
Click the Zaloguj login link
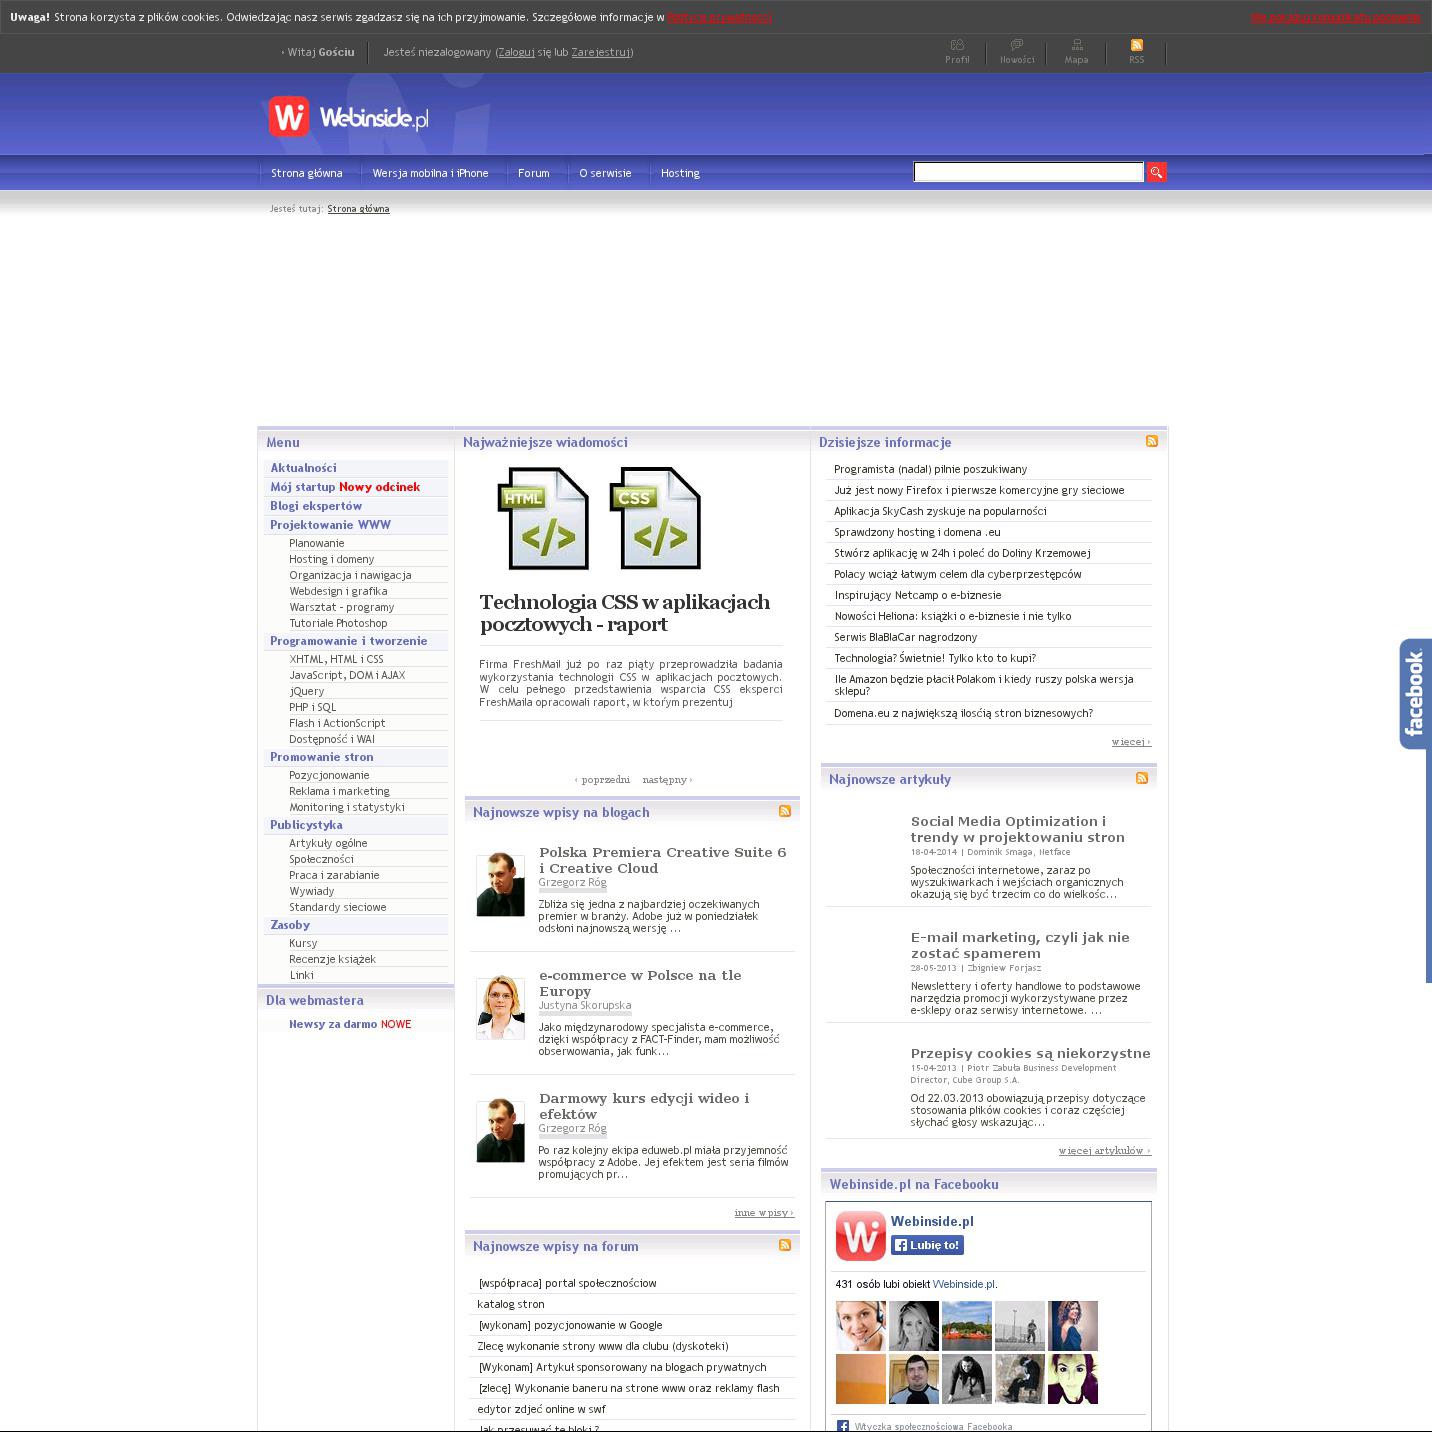coord(516,52)
